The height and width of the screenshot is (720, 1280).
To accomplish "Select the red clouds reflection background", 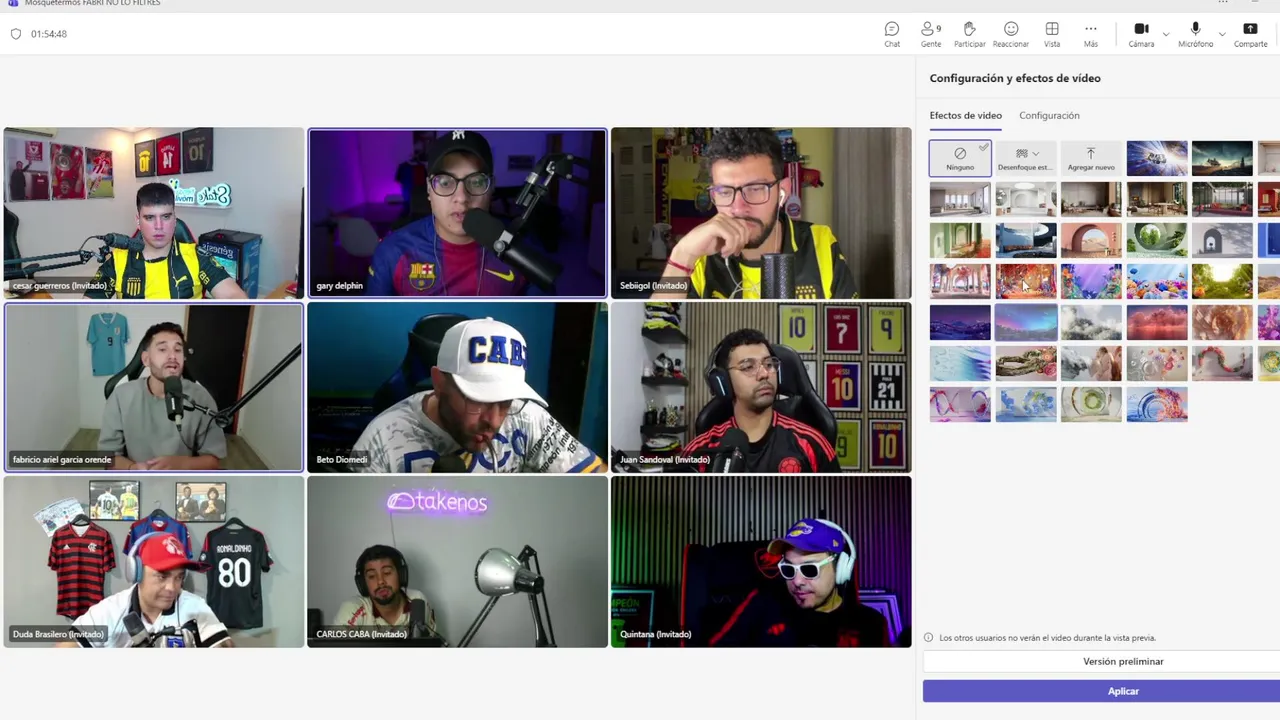I will pyautogui.click(x=1157, y=322).
